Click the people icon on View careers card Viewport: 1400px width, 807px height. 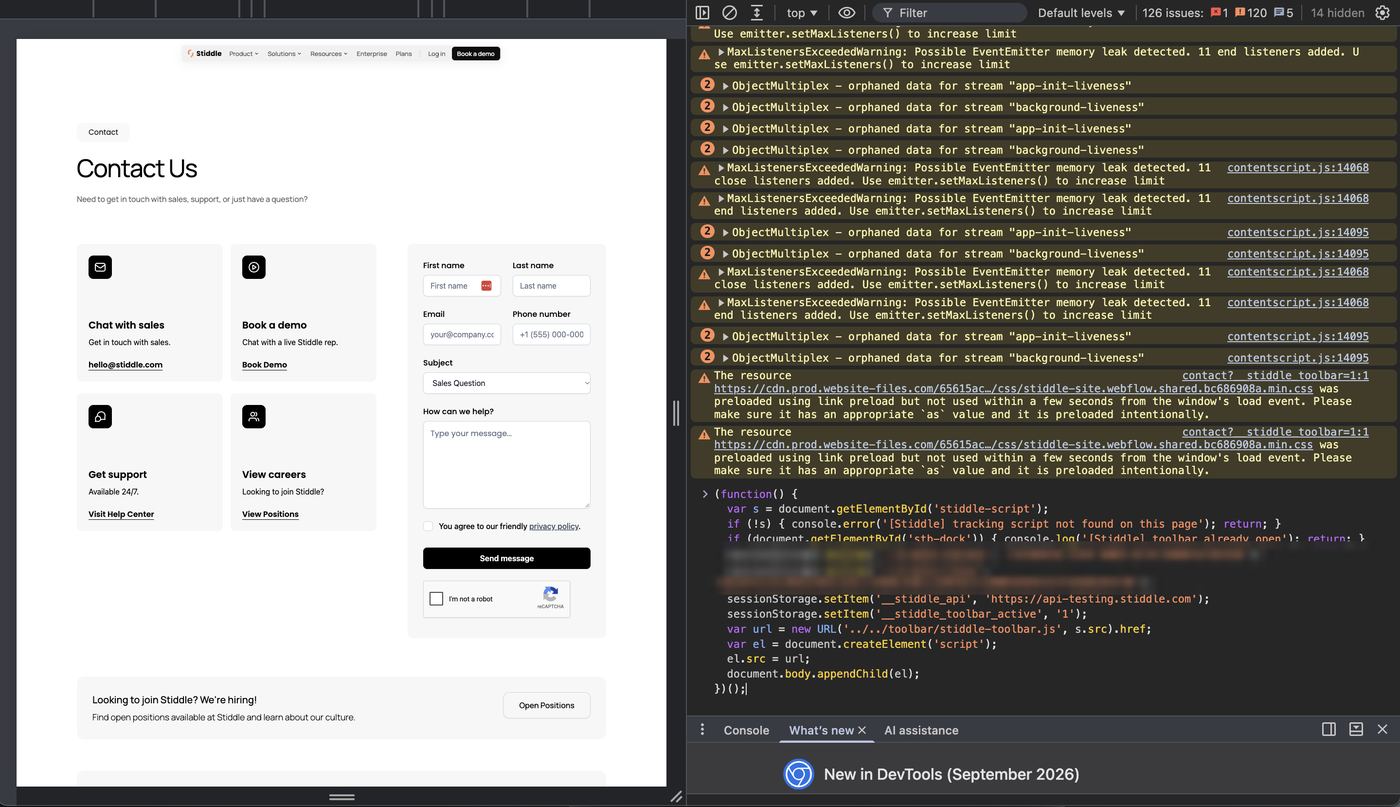[254, 416]
